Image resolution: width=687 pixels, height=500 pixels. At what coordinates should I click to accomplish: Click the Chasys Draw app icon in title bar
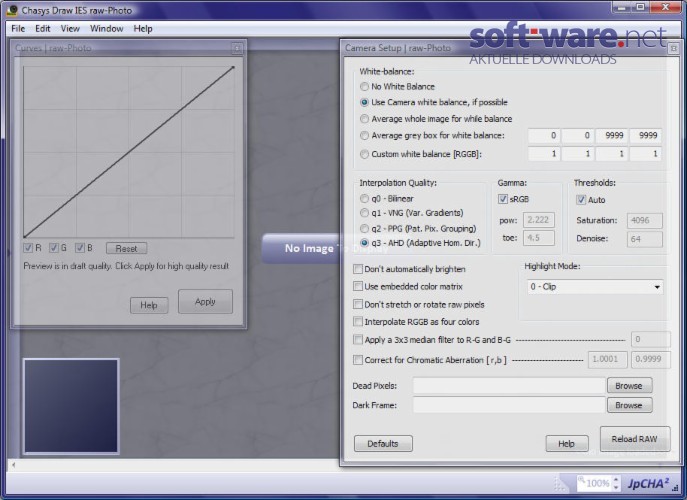point(12,10)
